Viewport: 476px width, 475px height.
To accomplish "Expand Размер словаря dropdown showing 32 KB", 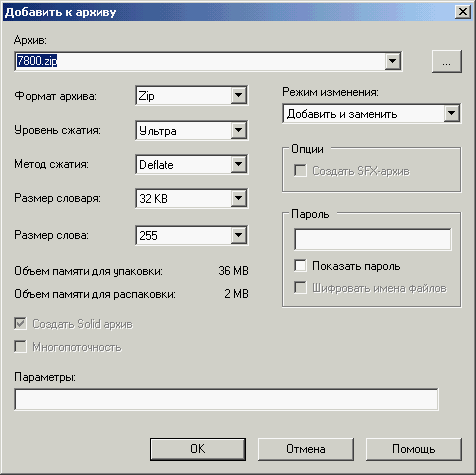I will pos(192,199).
